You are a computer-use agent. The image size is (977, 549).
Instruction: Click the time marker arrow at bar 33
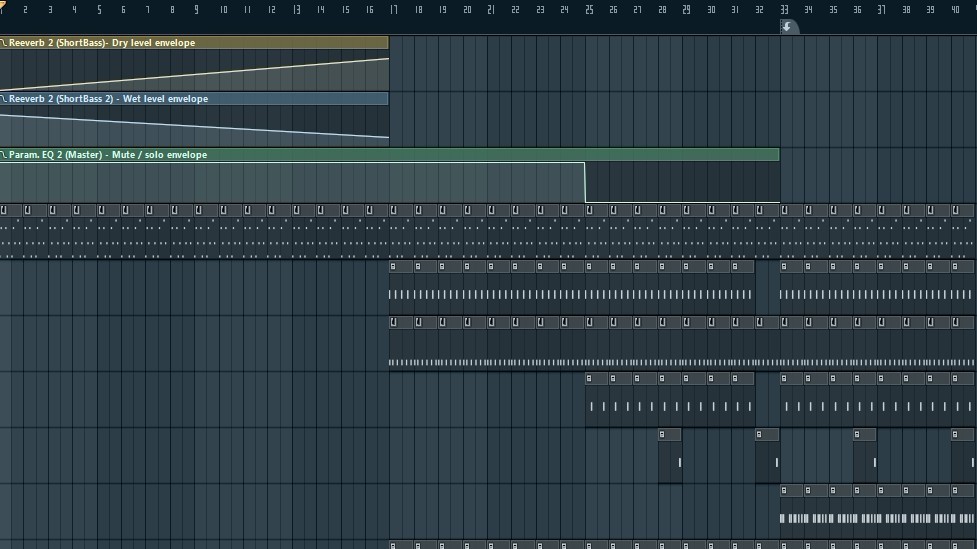[x=787, y=27]
